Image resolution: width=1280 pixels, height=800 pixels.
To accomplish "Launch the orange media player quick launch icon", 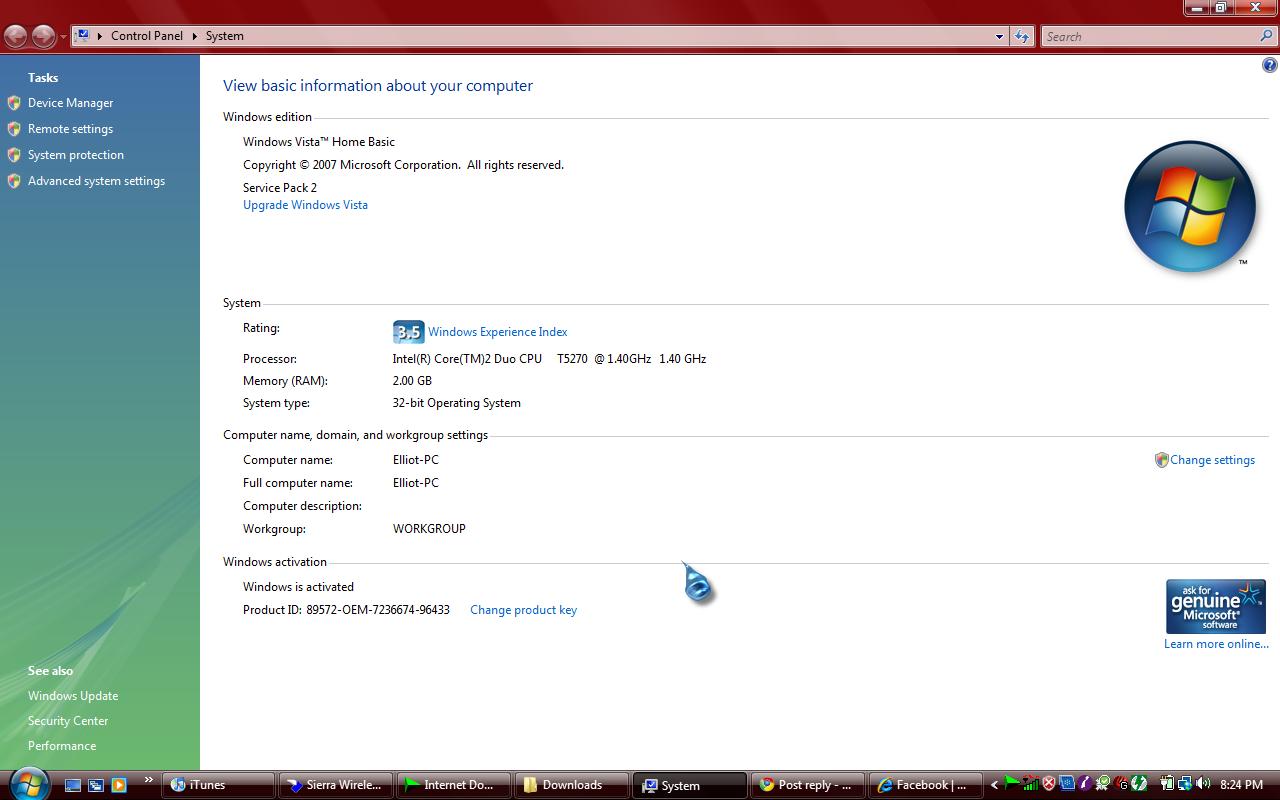I will [119, 785].
